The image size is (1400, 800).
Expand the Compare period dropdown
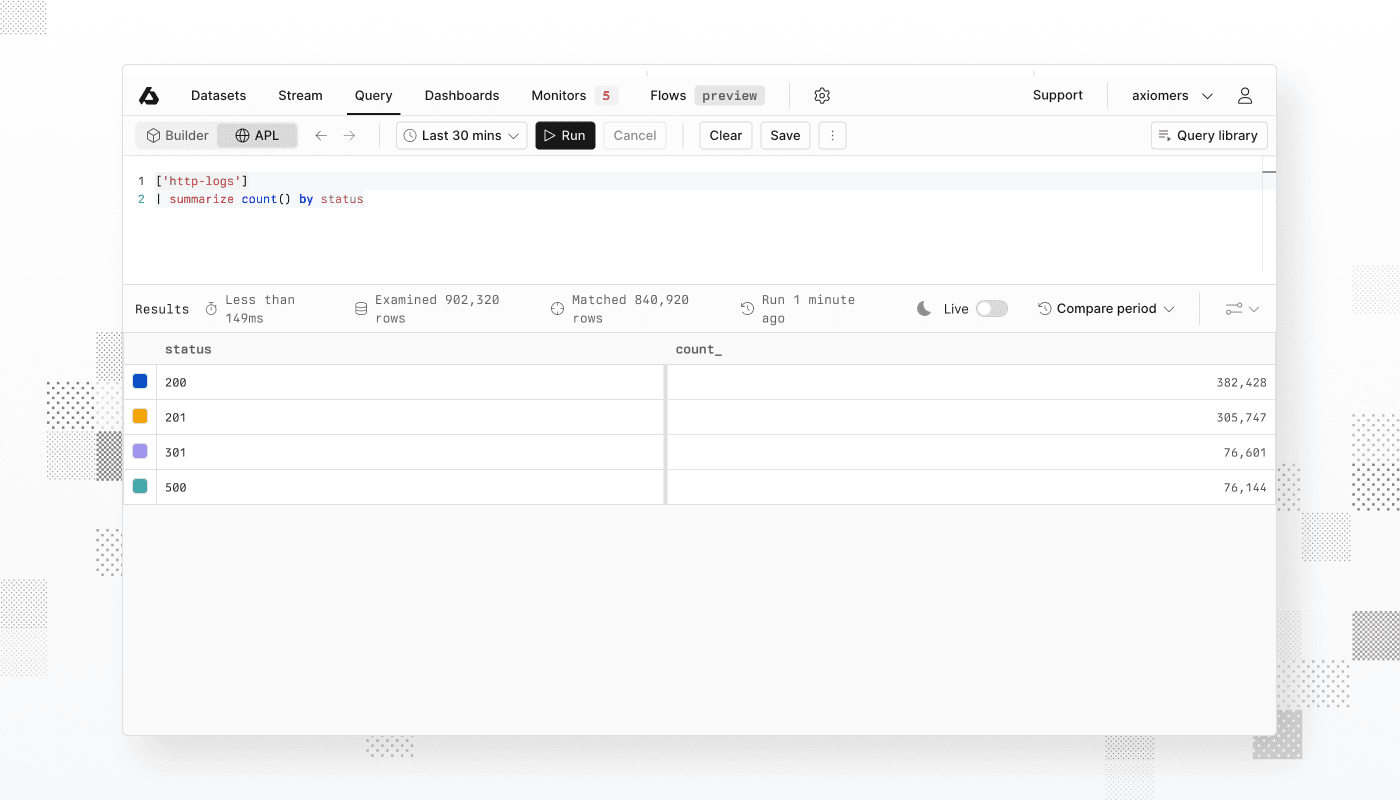(1106, 308)
